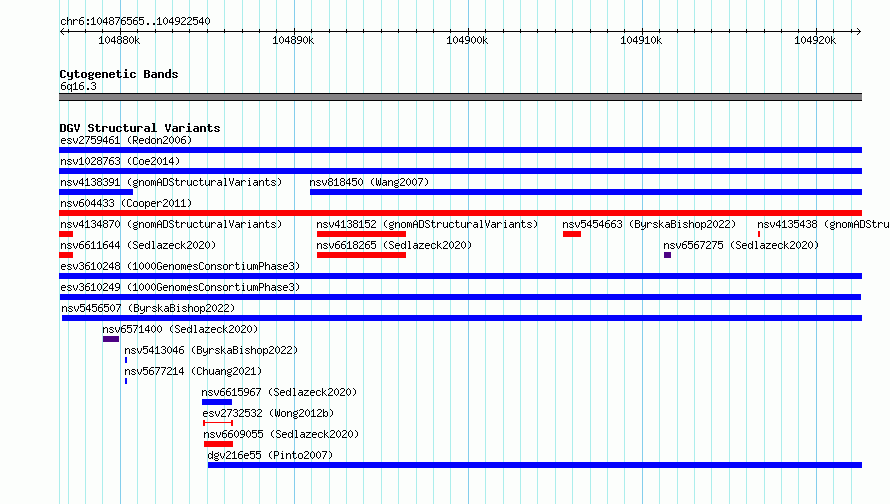The image size is (890, 504).
Task: Select the gray 6q16.3 band bar
Action: [x=460, y=97]
